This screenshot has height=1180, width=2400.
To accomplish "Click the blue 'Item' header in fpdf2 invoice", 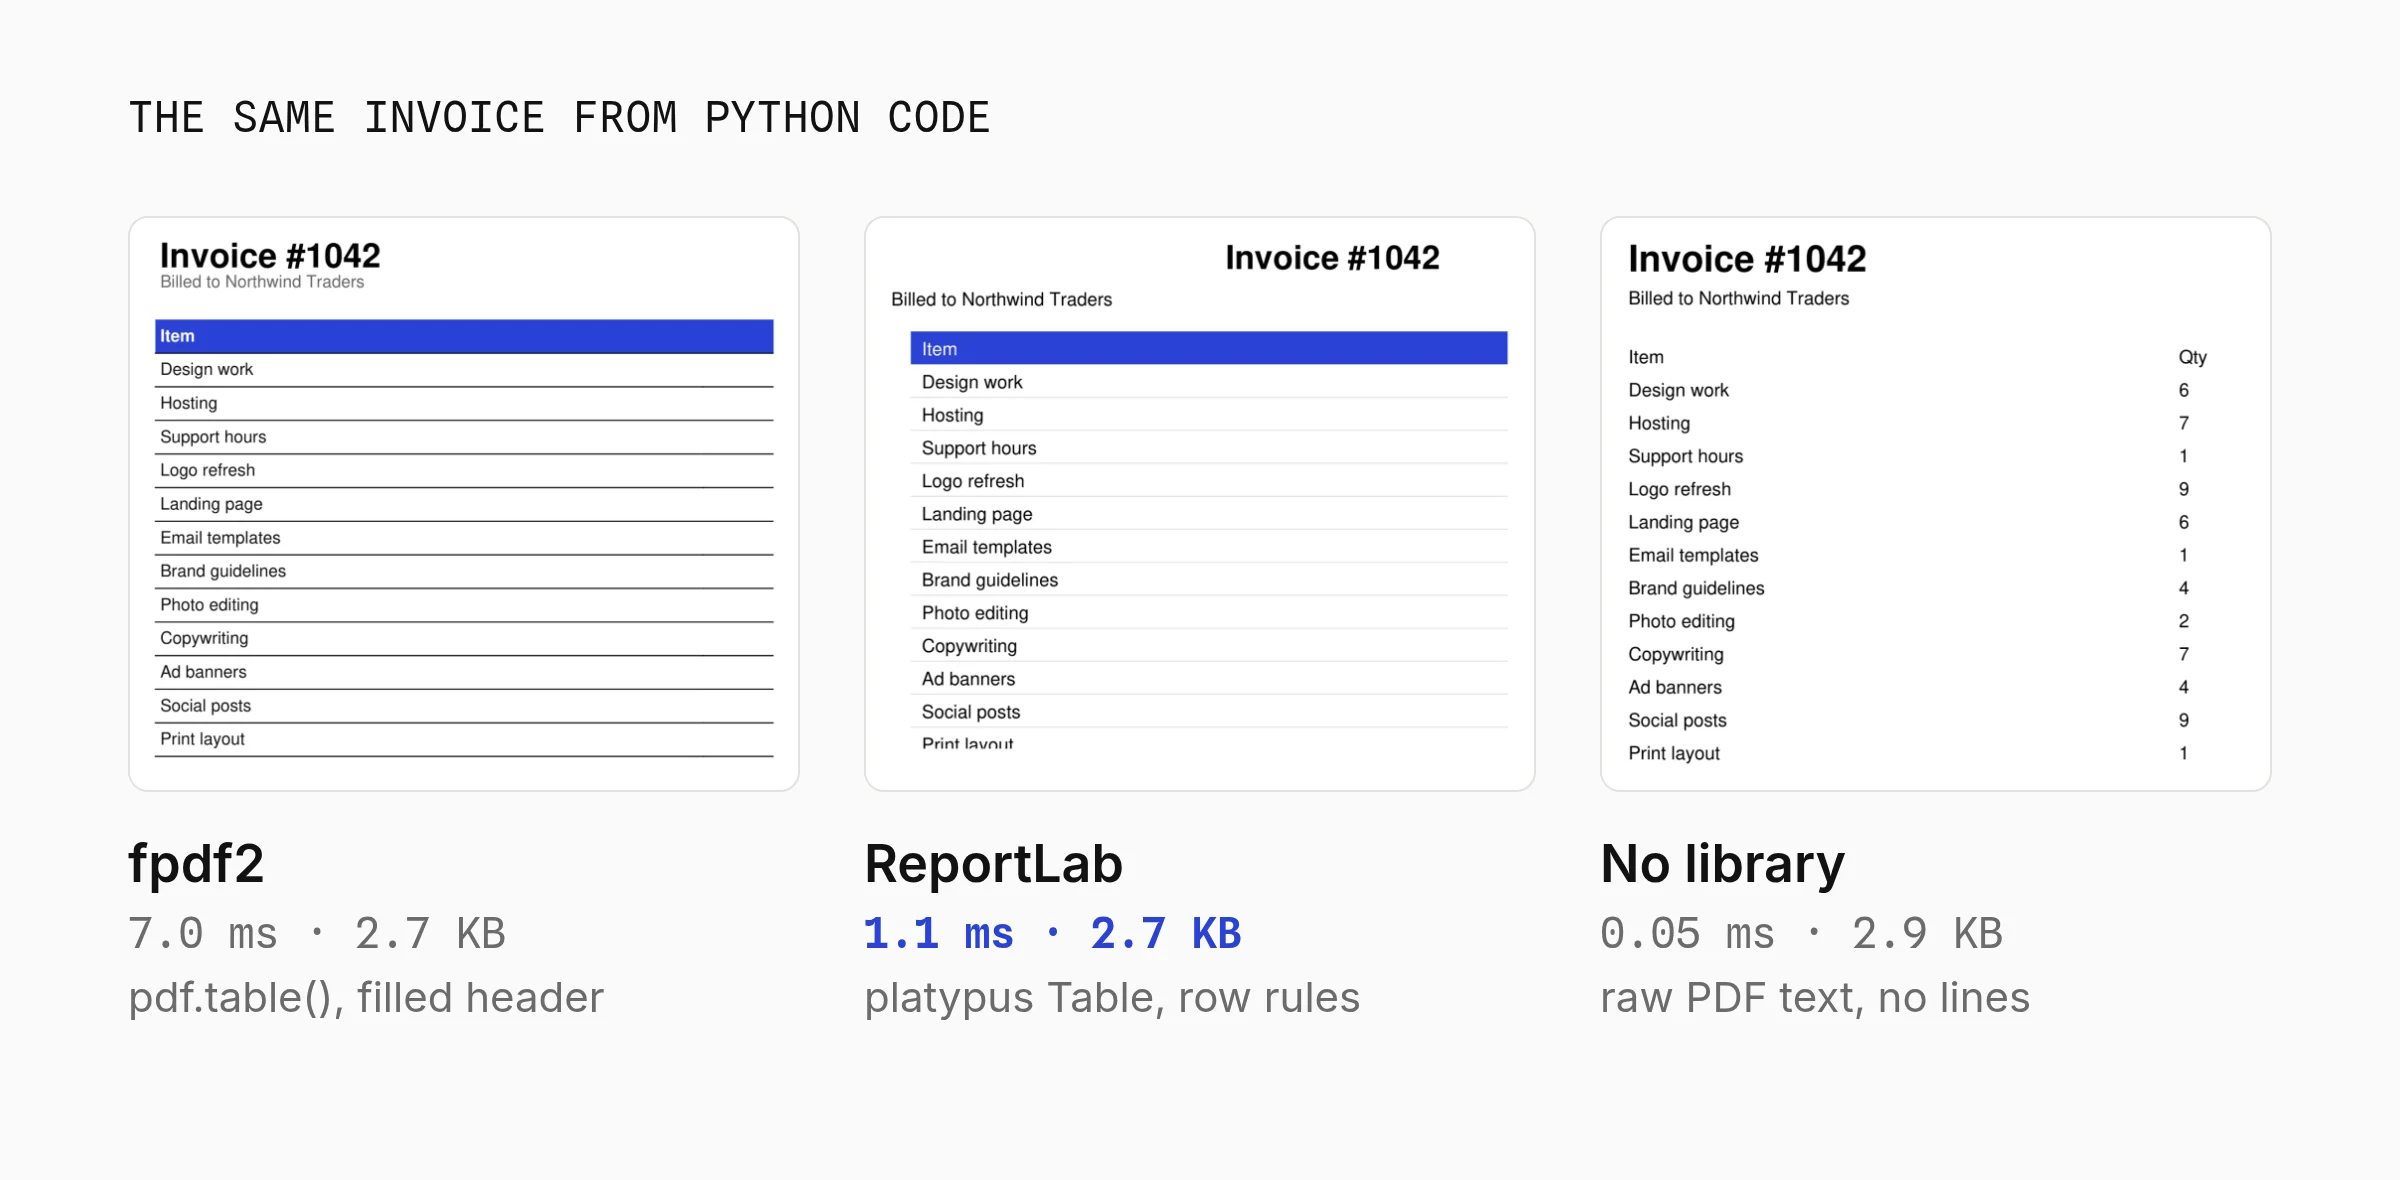I will point(464,336).
